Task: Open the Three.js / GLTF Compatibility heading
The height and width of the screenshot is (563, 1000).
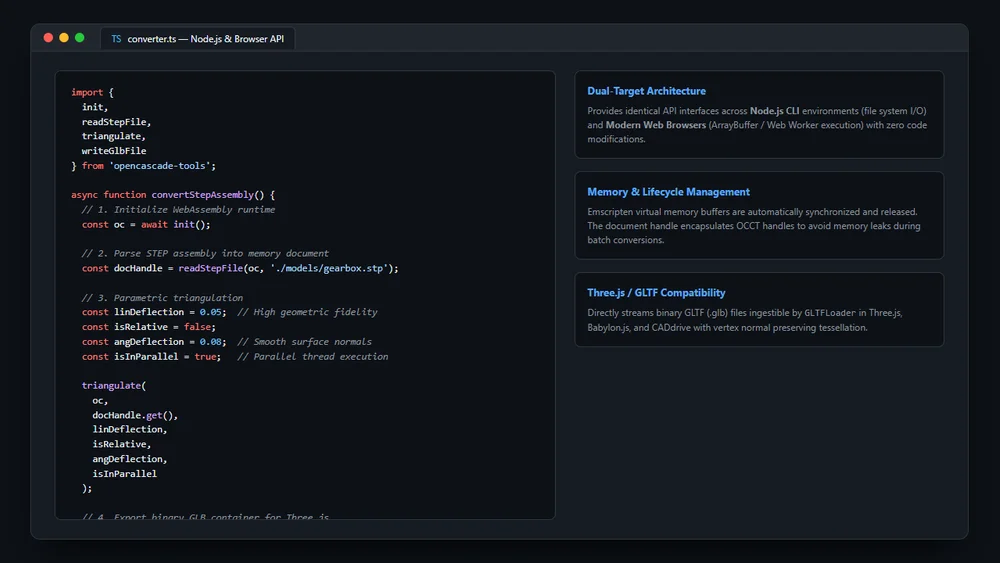Action: [656, 293]
